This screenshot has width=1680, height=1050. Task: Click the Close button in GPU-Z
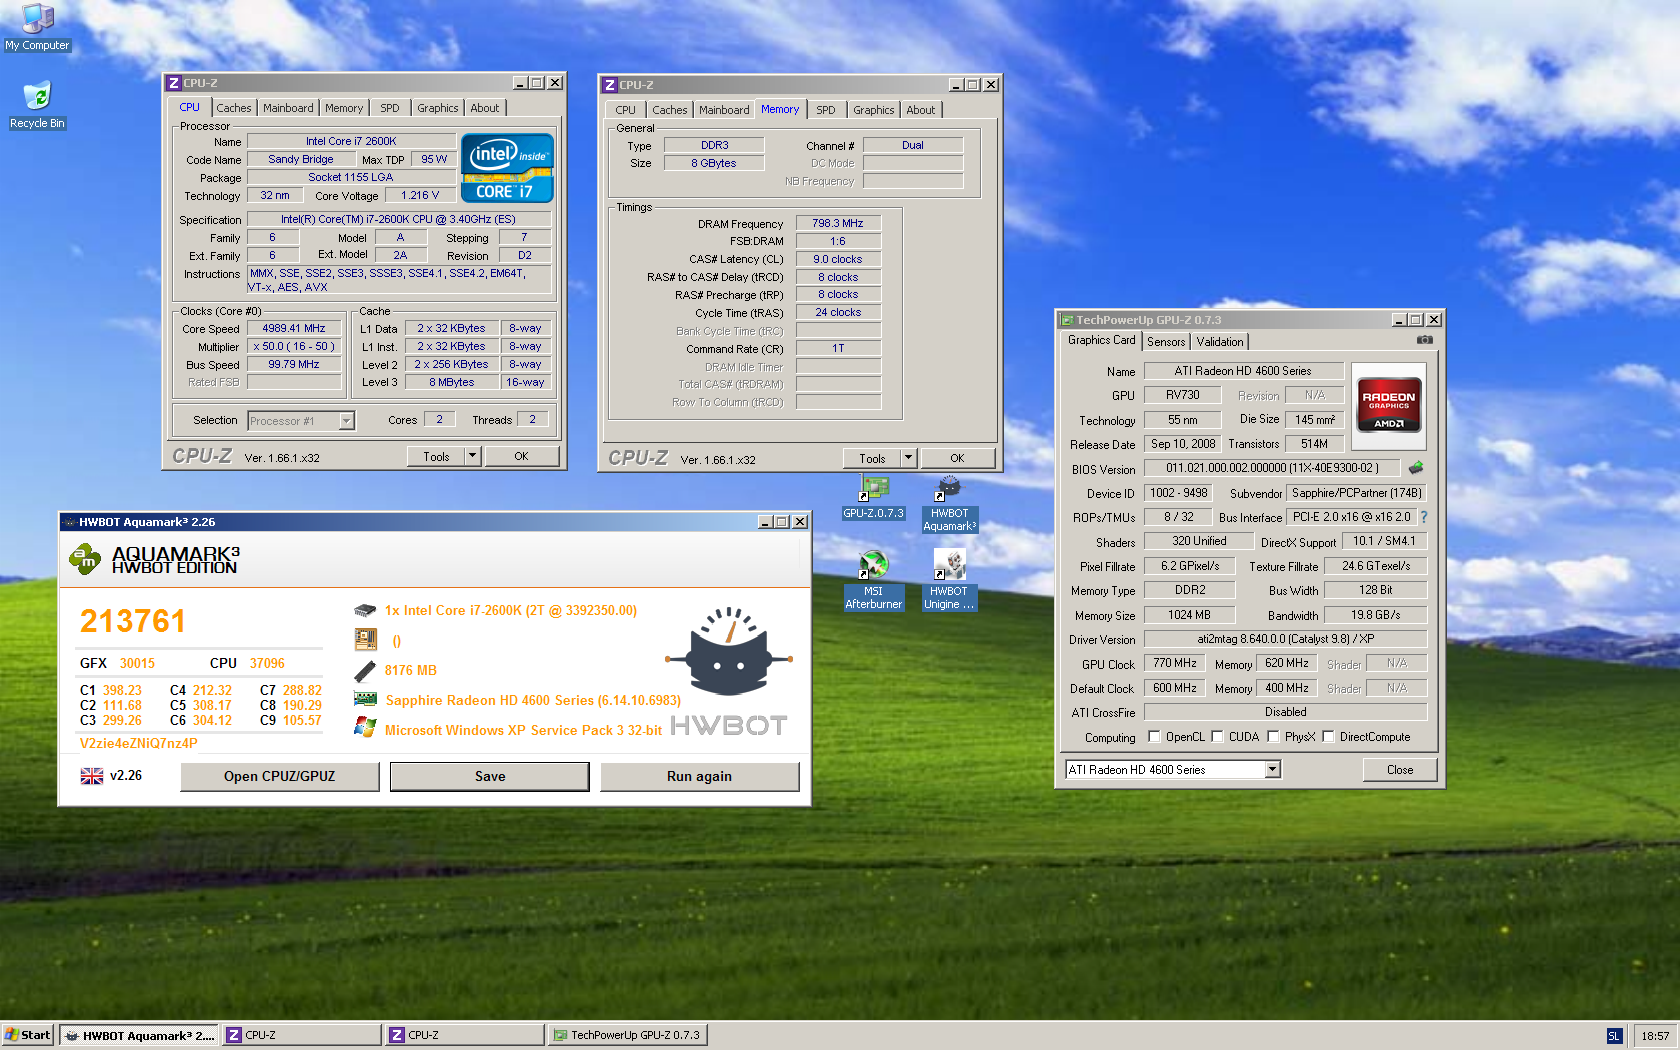(x=1400, y=770)
